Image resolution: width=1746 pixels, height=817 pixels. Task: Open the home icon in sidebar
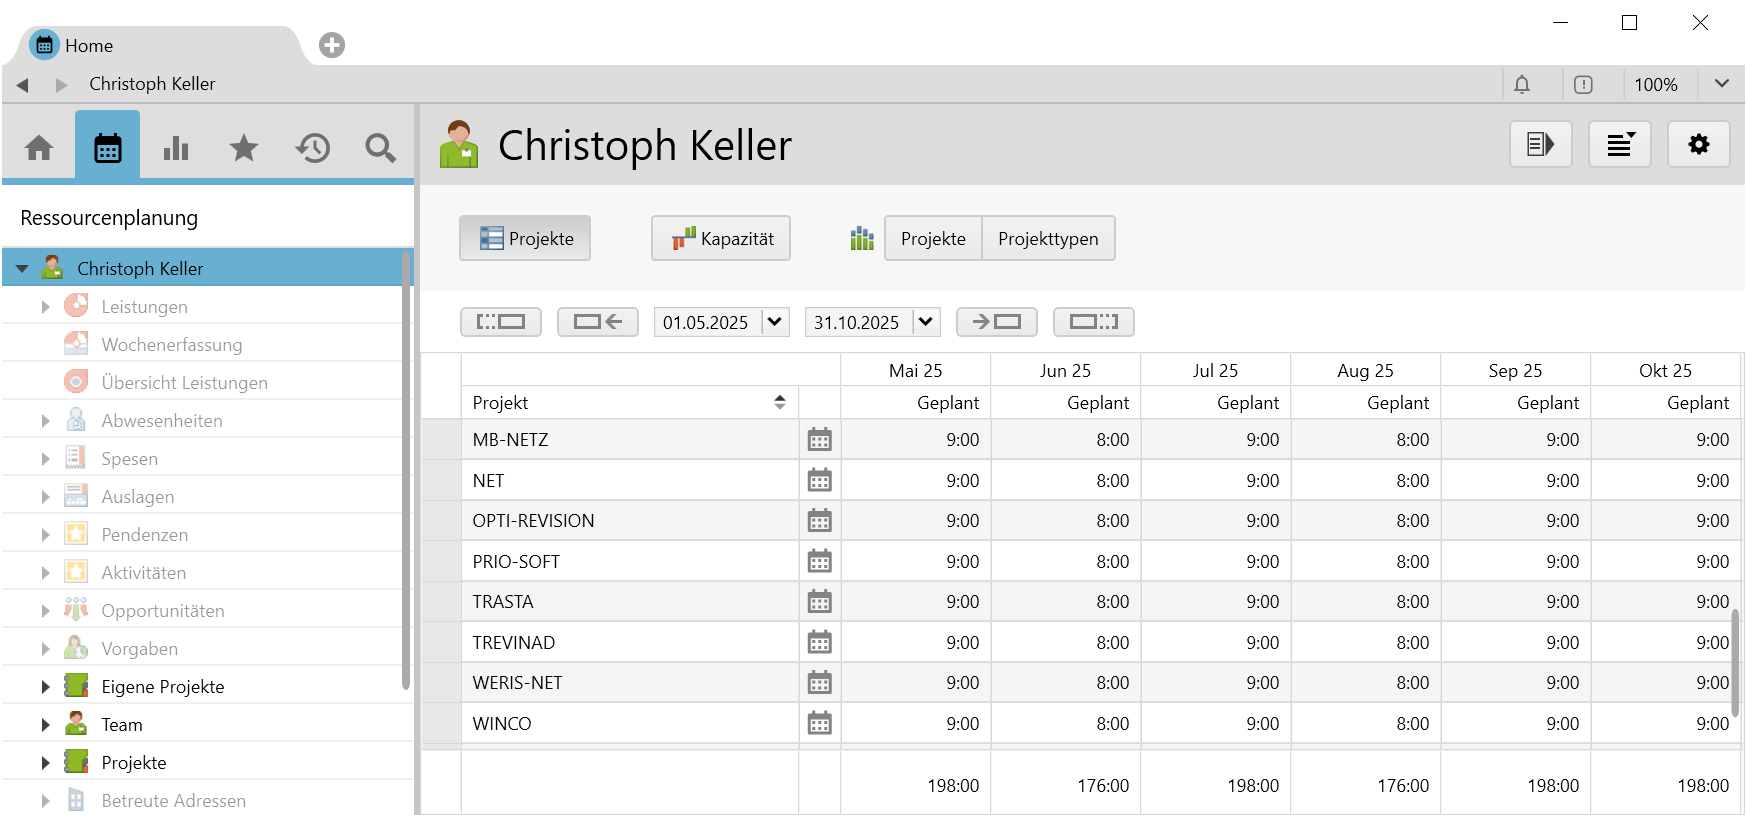39,148
